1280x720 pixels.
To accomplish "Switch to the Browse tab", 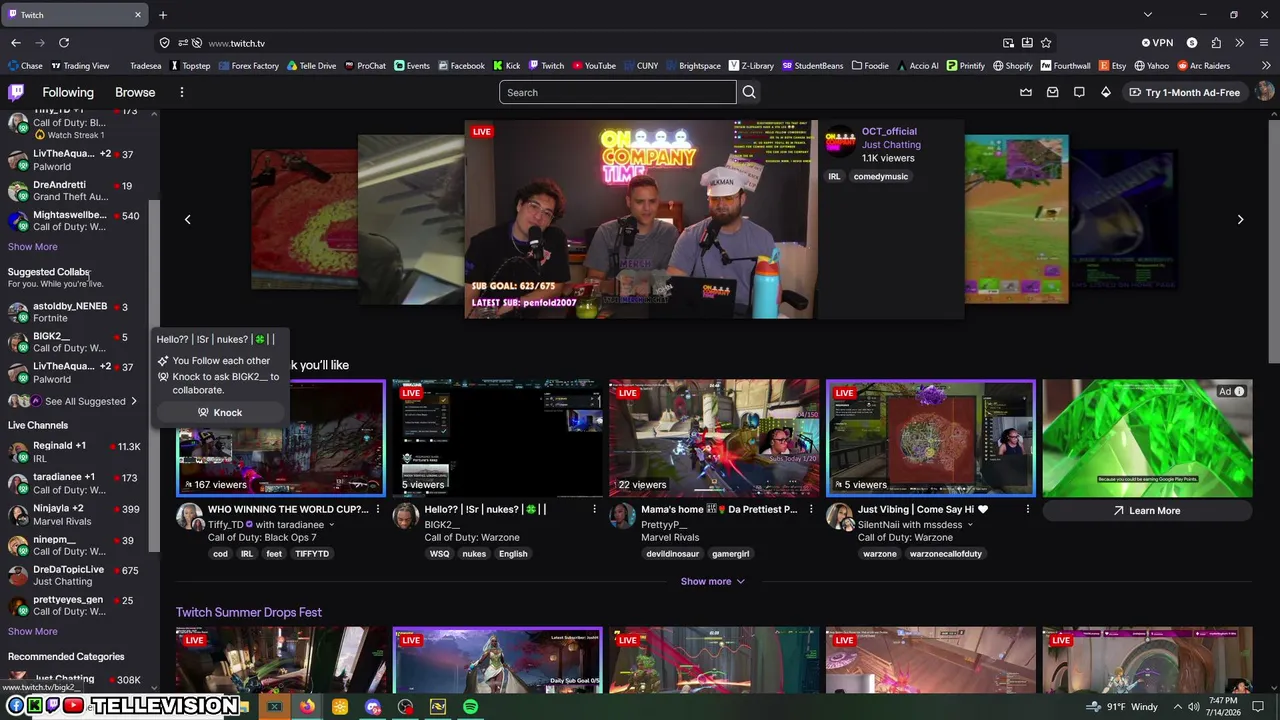I will coord(135,92).
